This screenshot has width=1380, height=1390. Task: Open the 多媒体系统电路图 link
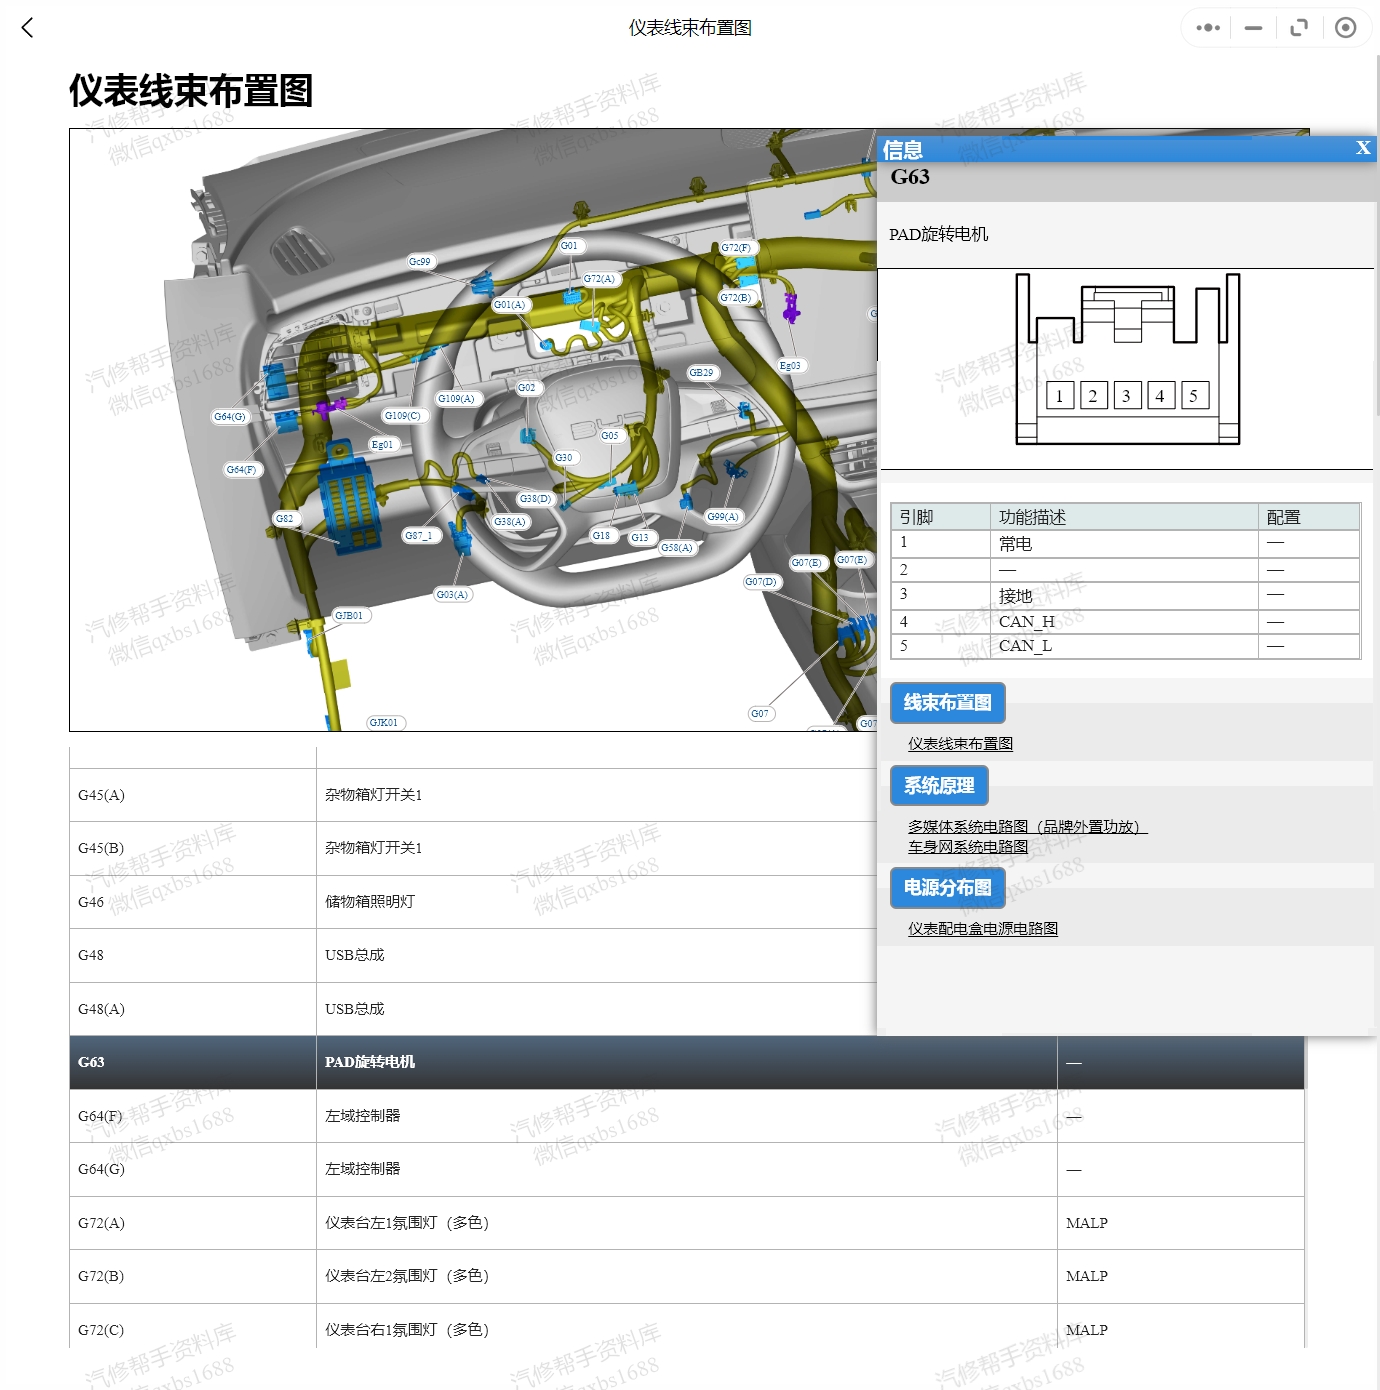pyautogui.click(x=1027, y=827)
